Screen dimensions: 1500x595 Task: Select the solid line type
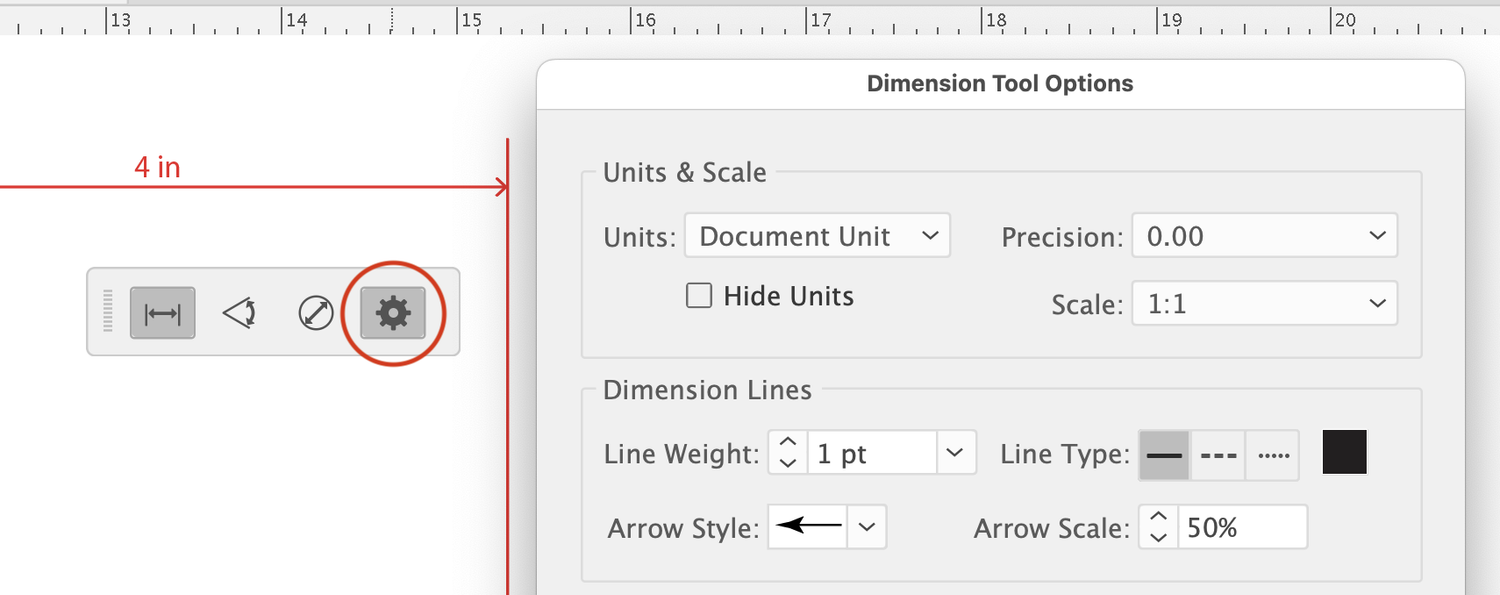pyautogui.click(x=1164, y=453)
